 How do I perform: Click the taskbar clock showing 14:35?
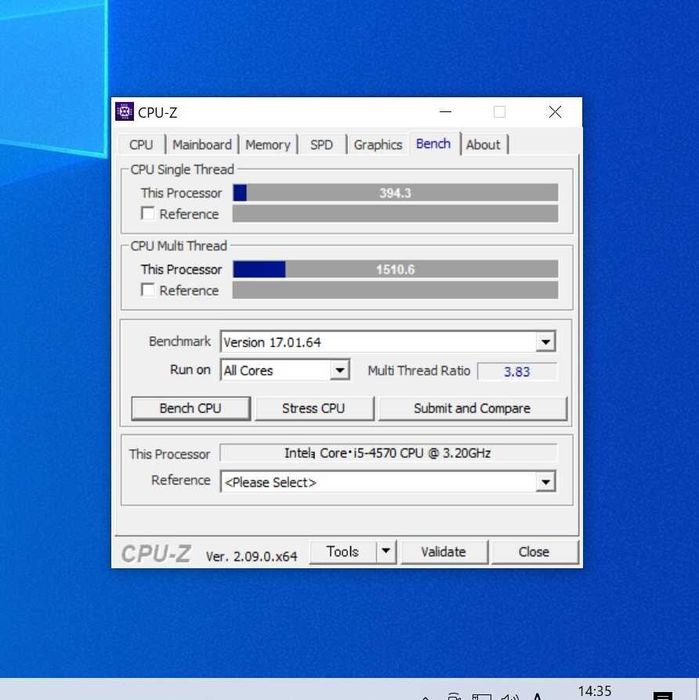595,691
